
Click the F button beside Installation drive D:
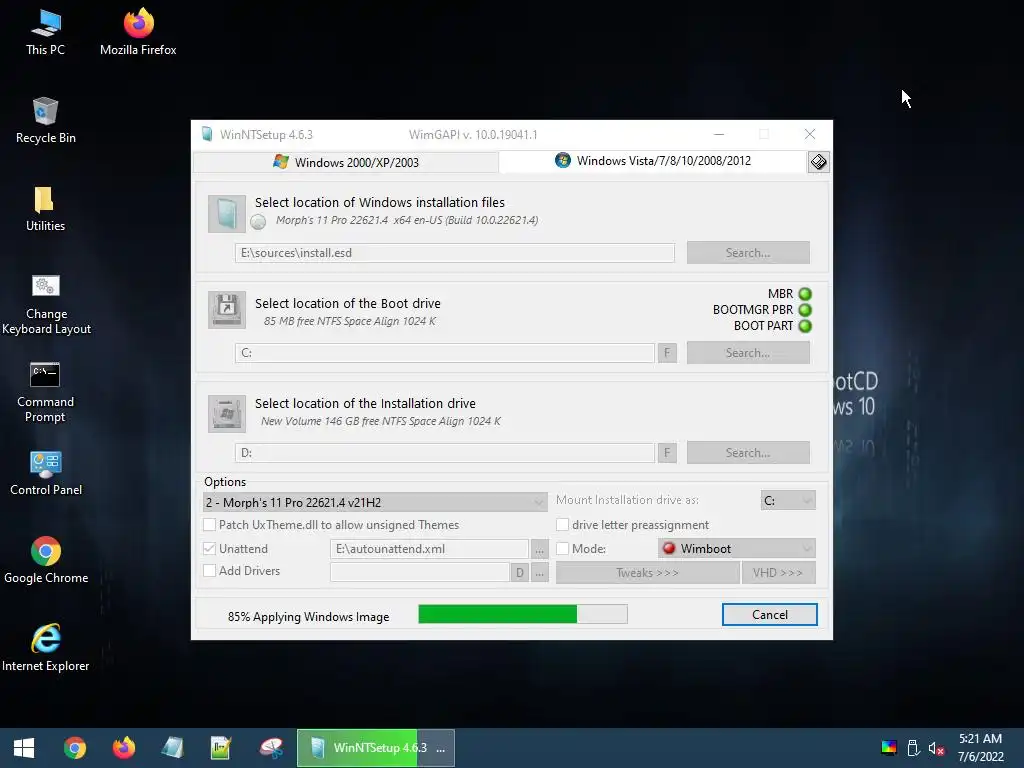coord(667,453)
